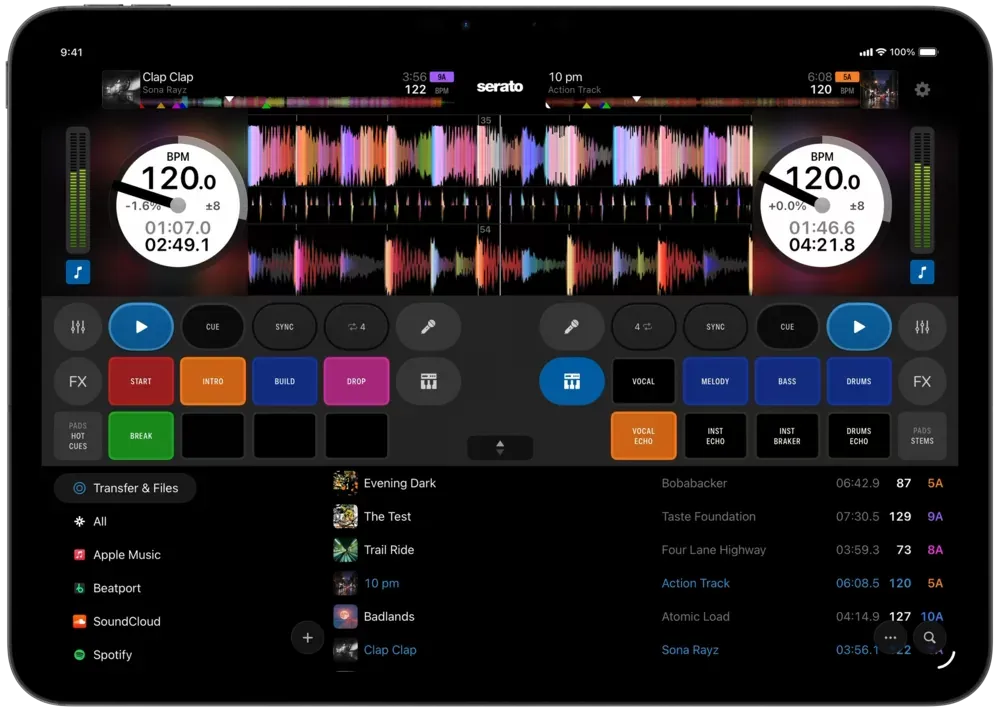The width and height of the screenshot is (1000, 712).
Task: Click the Bobabacker artist name
Action: point(694,483)
